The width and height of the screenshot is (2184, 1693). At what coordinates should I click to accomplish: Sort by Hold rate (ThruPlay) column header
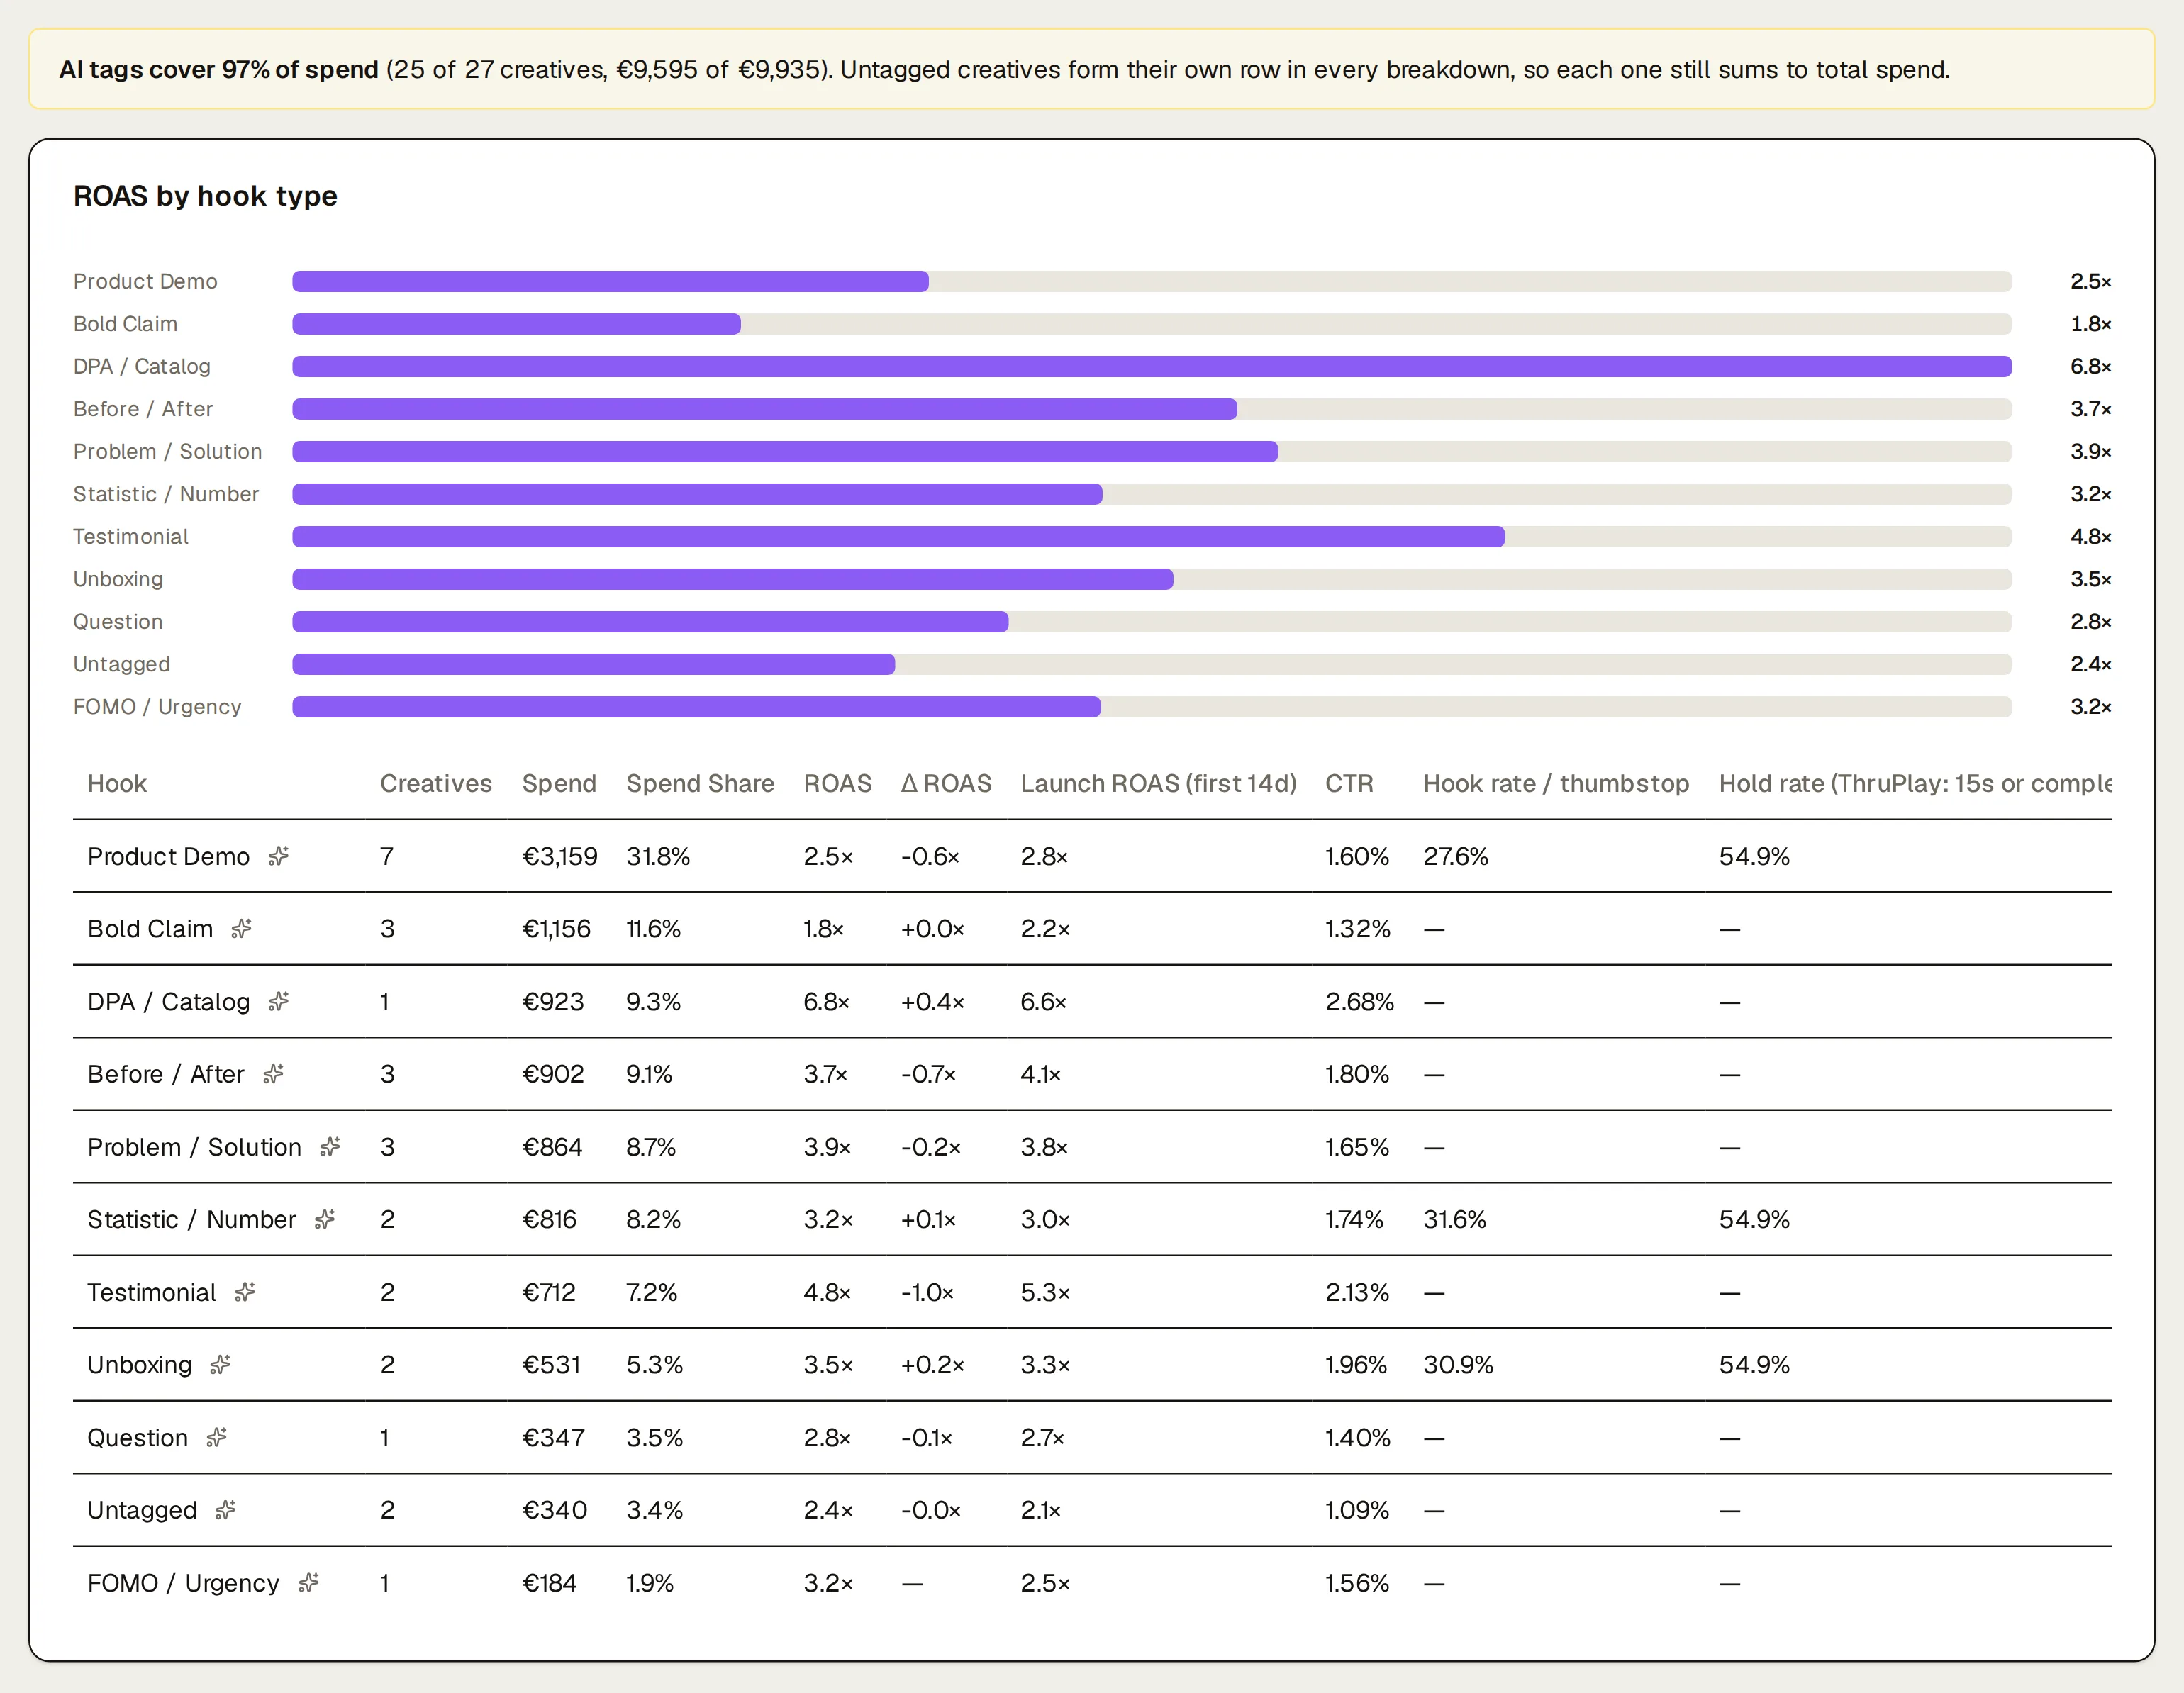point(1915,783)
